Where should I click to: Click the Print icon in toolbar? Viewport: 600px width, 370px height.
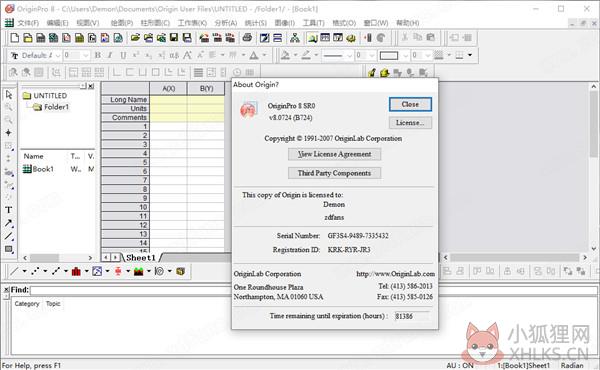coord(247,37)
